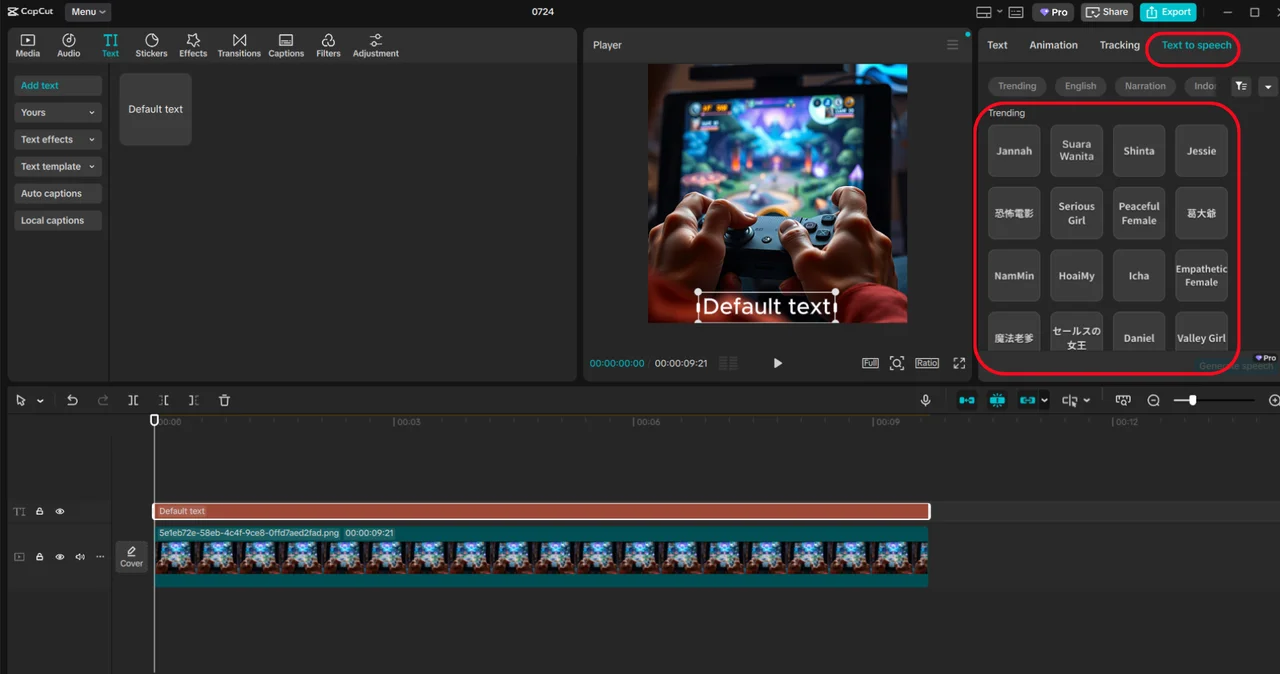The width and height of the screenshot is (1280, 674).
Task: Click the split clip tool in timeline
Action: click(133, 400)
